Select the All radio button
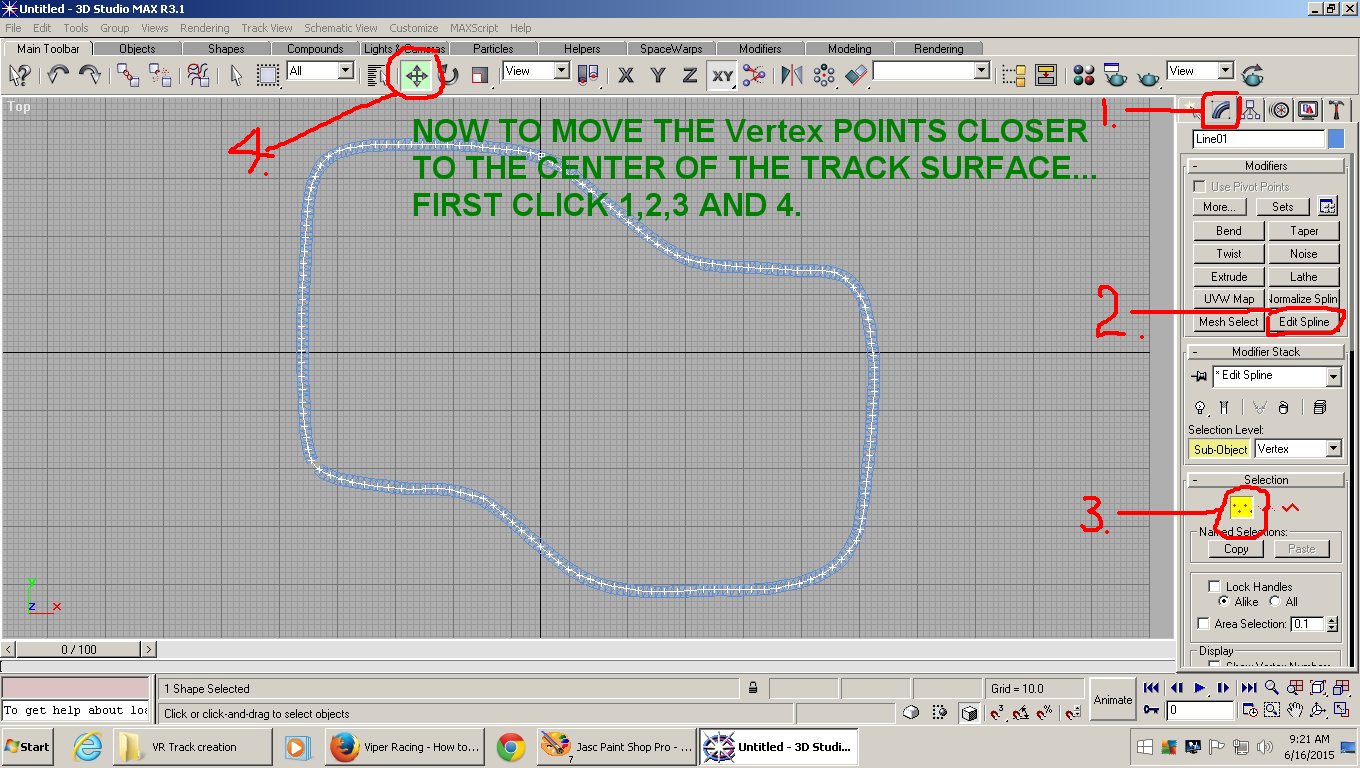The height and width of the screenshot is (768, 1360). pos(1275,602)
